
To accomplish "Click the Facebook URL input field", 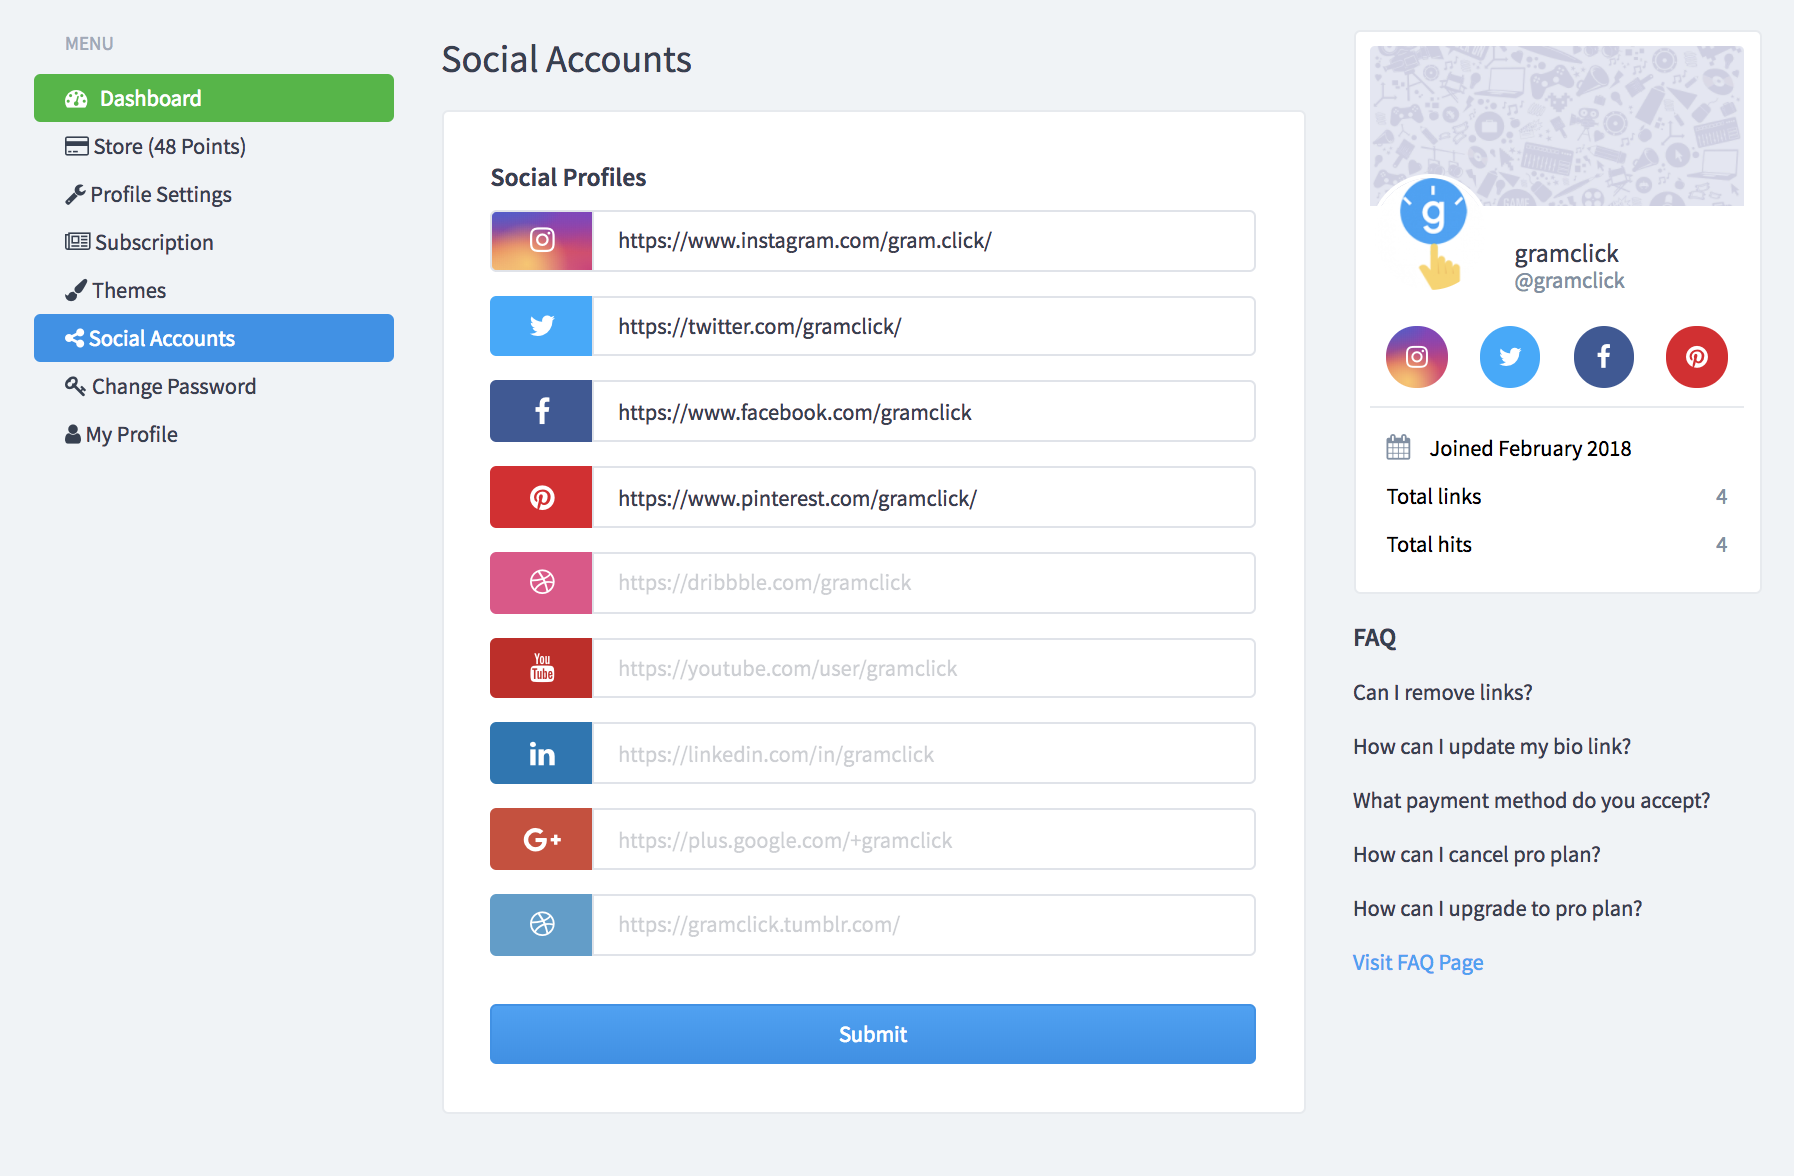I will click(923, 411).
